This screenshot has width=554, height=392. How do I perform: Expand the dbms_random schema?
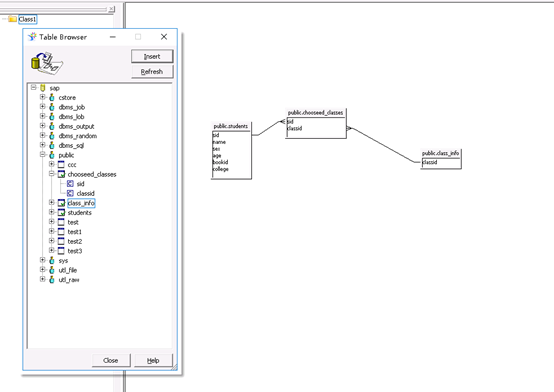click(42, 135)
